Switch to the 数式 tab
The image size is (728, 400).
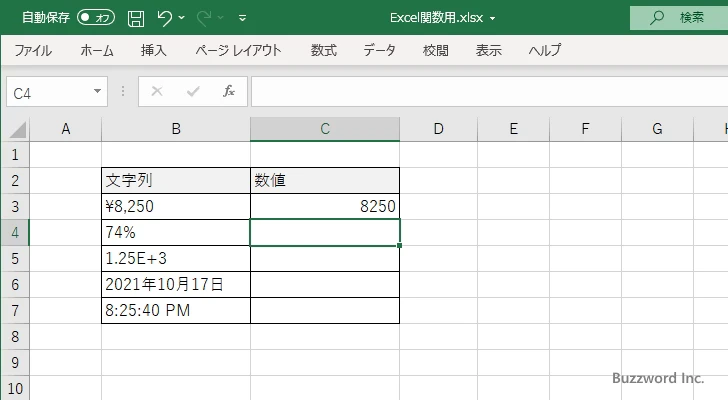point(324,50)
